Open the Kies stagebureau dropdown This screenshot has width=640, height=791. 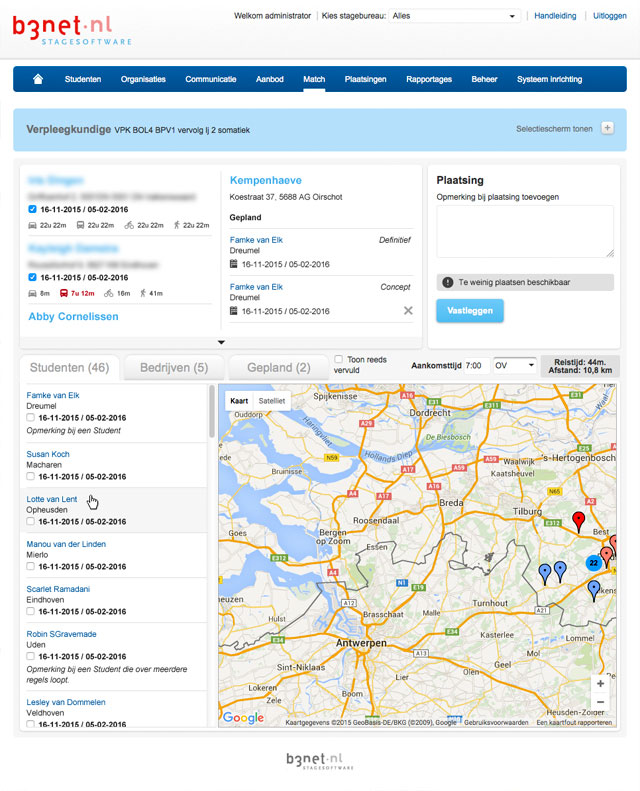click(x=454, y=16)
